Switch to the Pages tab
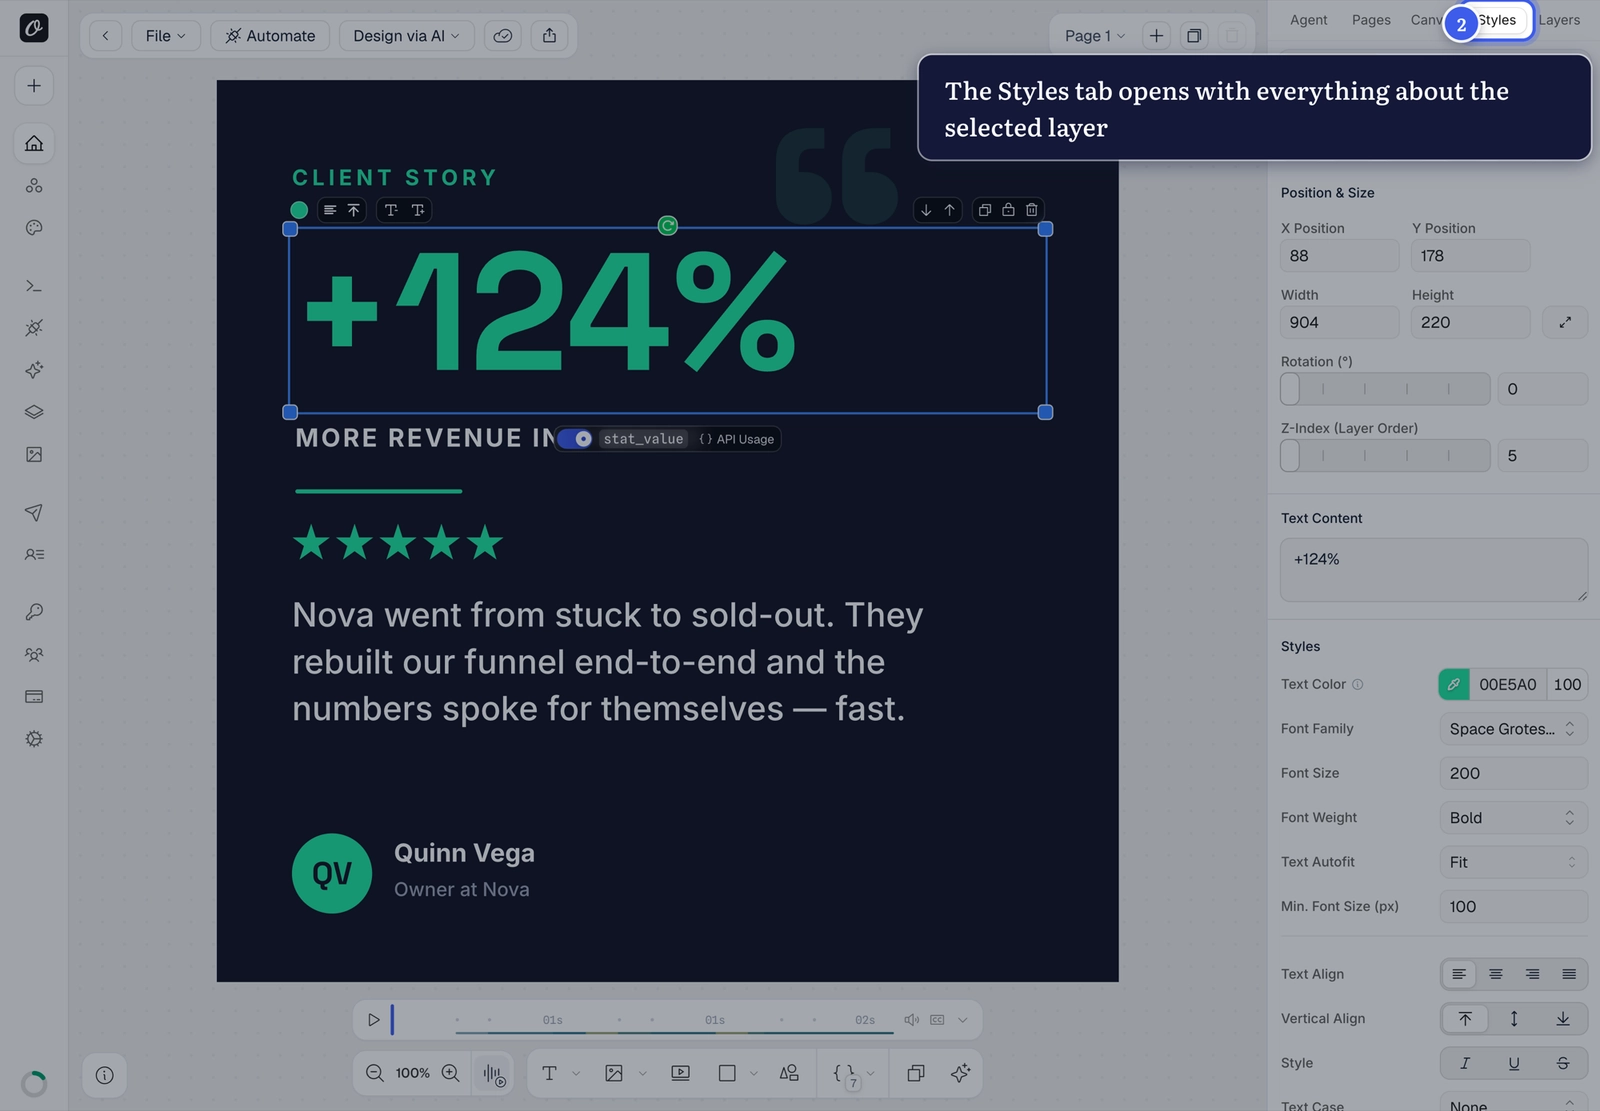This screenshot has width=1600, height=1111. 1371,20
